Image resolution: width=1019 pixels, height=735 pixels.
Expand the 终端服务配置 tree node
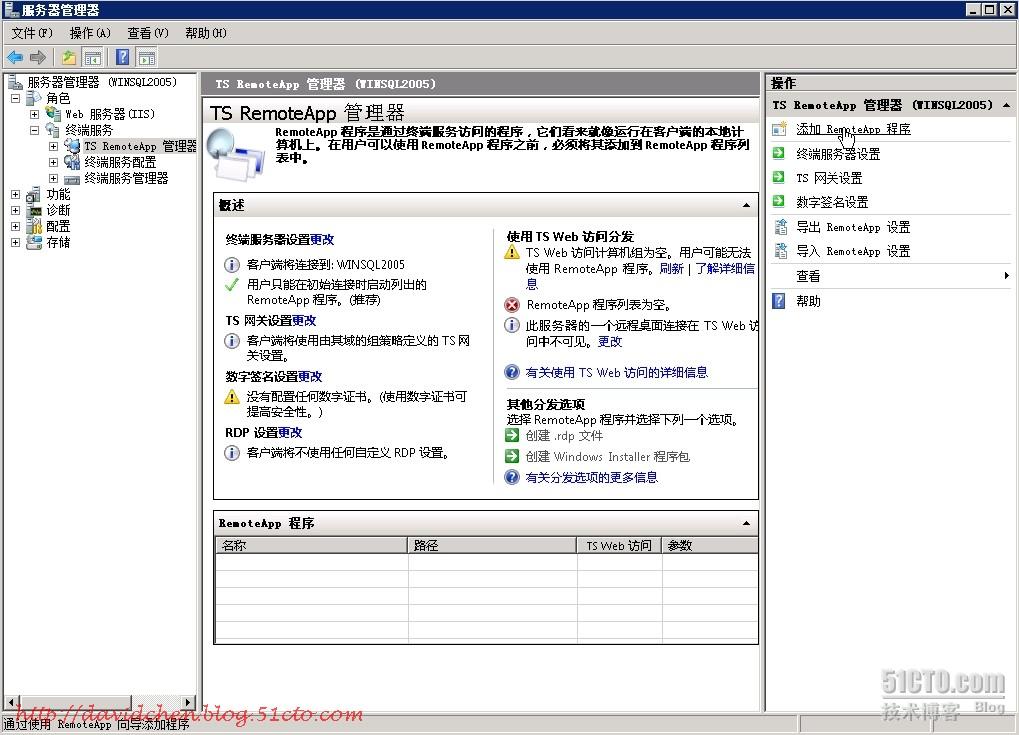(x=53, y=162)
